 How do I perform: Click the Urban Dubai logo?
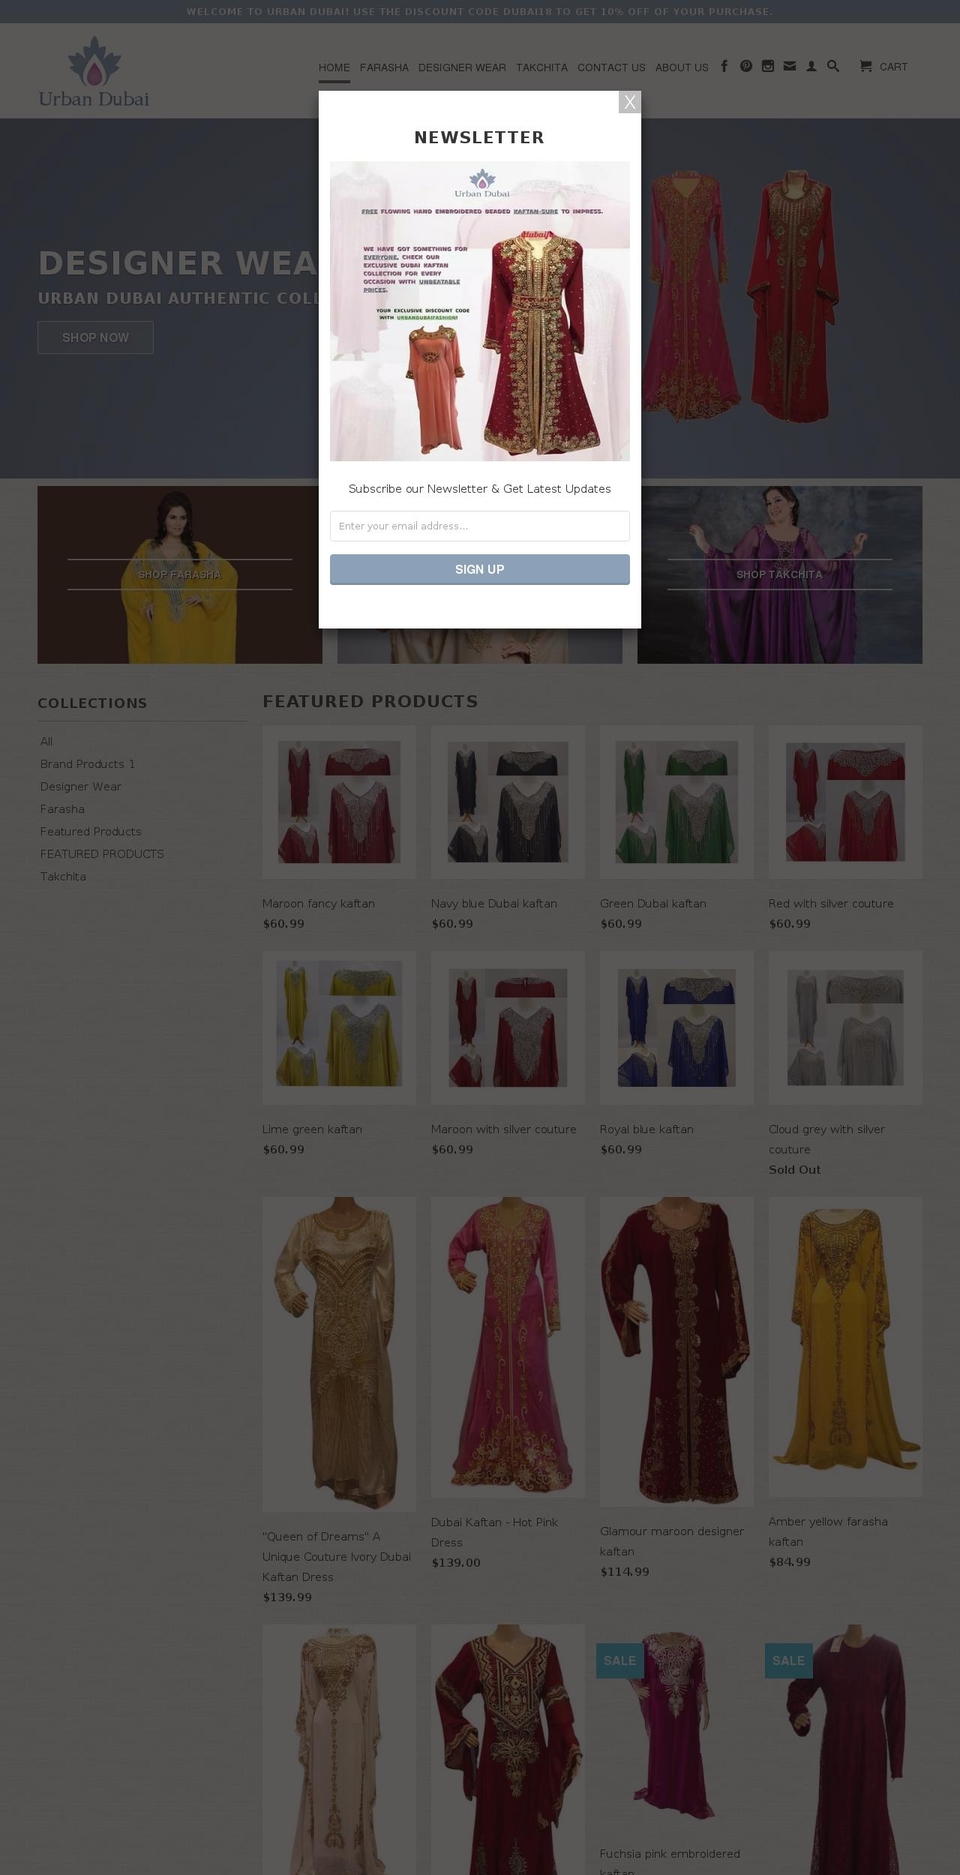[94, 72]
